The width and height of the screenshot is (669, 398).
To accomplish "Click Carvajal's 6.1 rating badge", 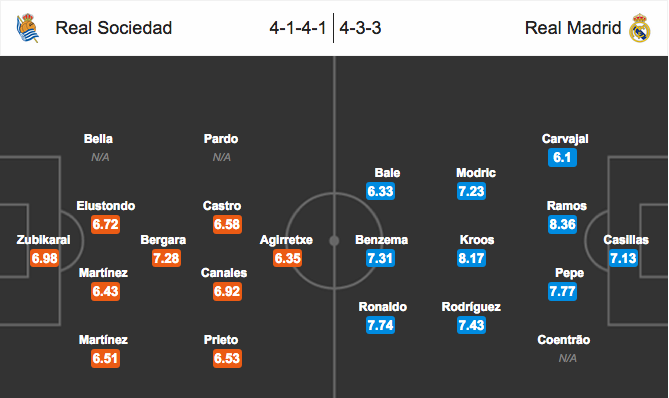I will pos(562,157).
